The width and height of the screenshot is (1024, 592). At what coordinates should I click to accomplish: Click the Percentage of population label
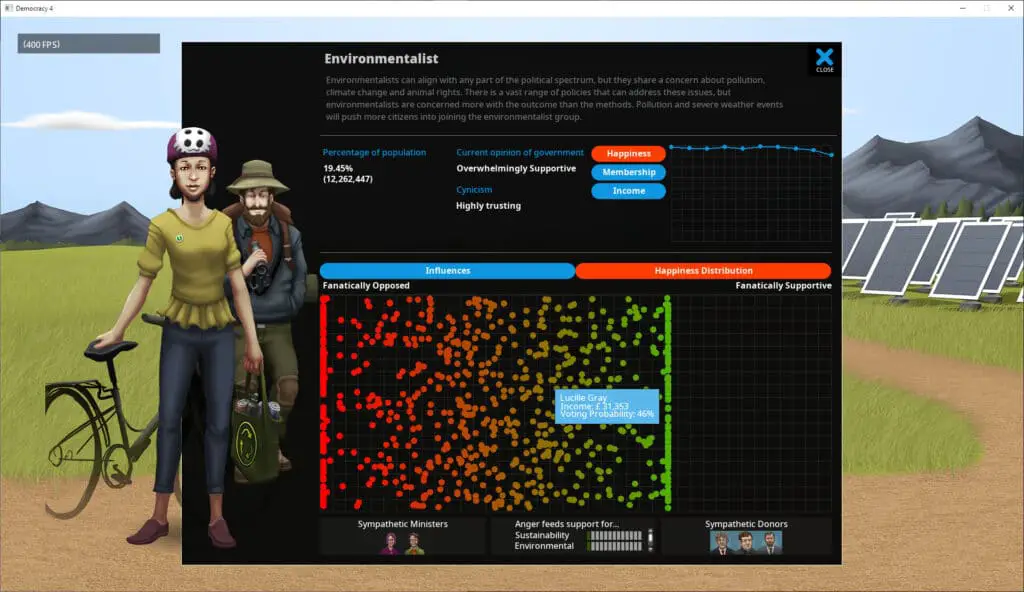tap(374, 153)
